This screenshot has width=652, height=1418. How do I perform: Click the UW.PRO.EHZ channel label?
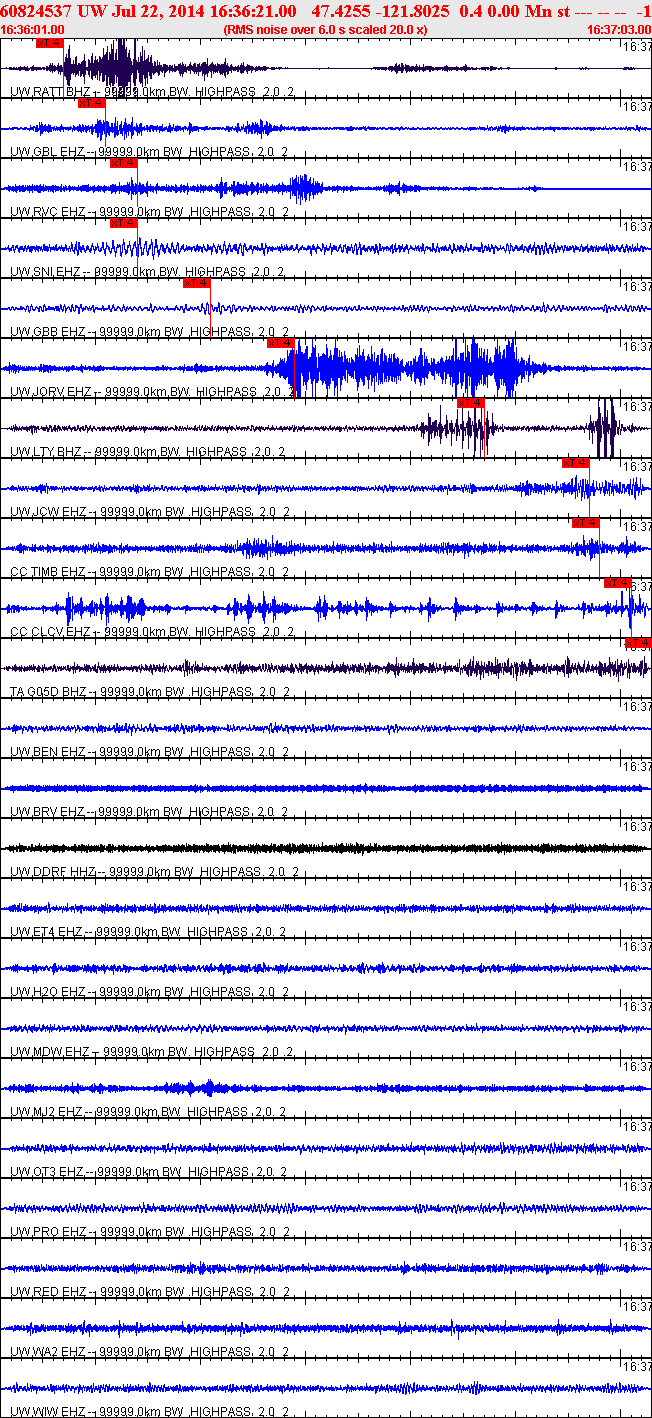pyautogui.click(x=151, y=1232)
